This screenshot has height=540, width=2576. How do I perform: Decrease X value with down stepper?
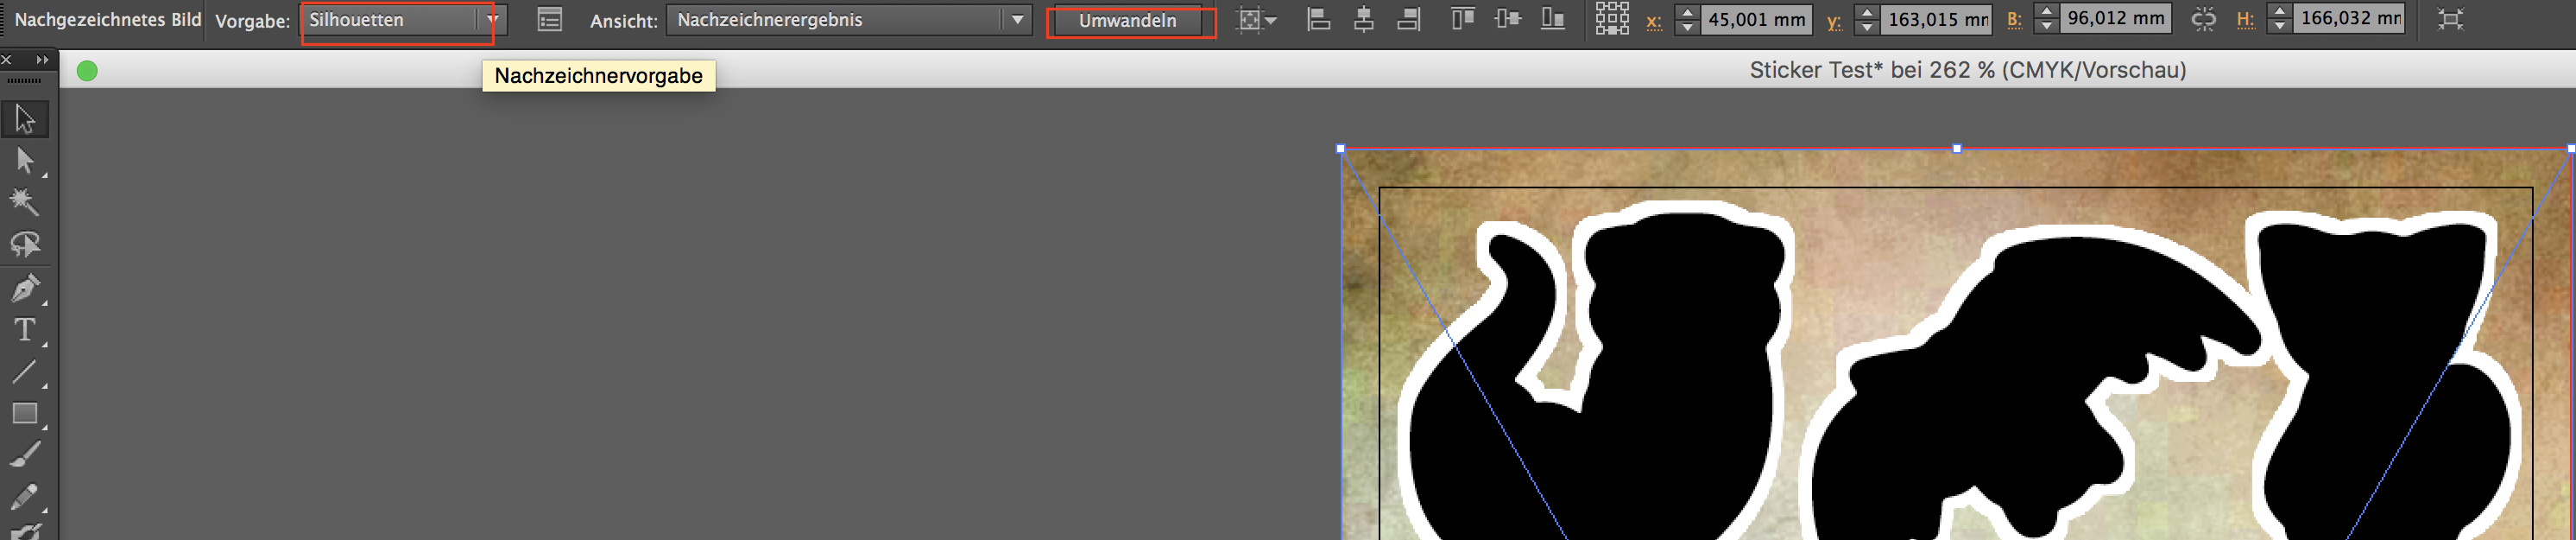(1686, 27)
